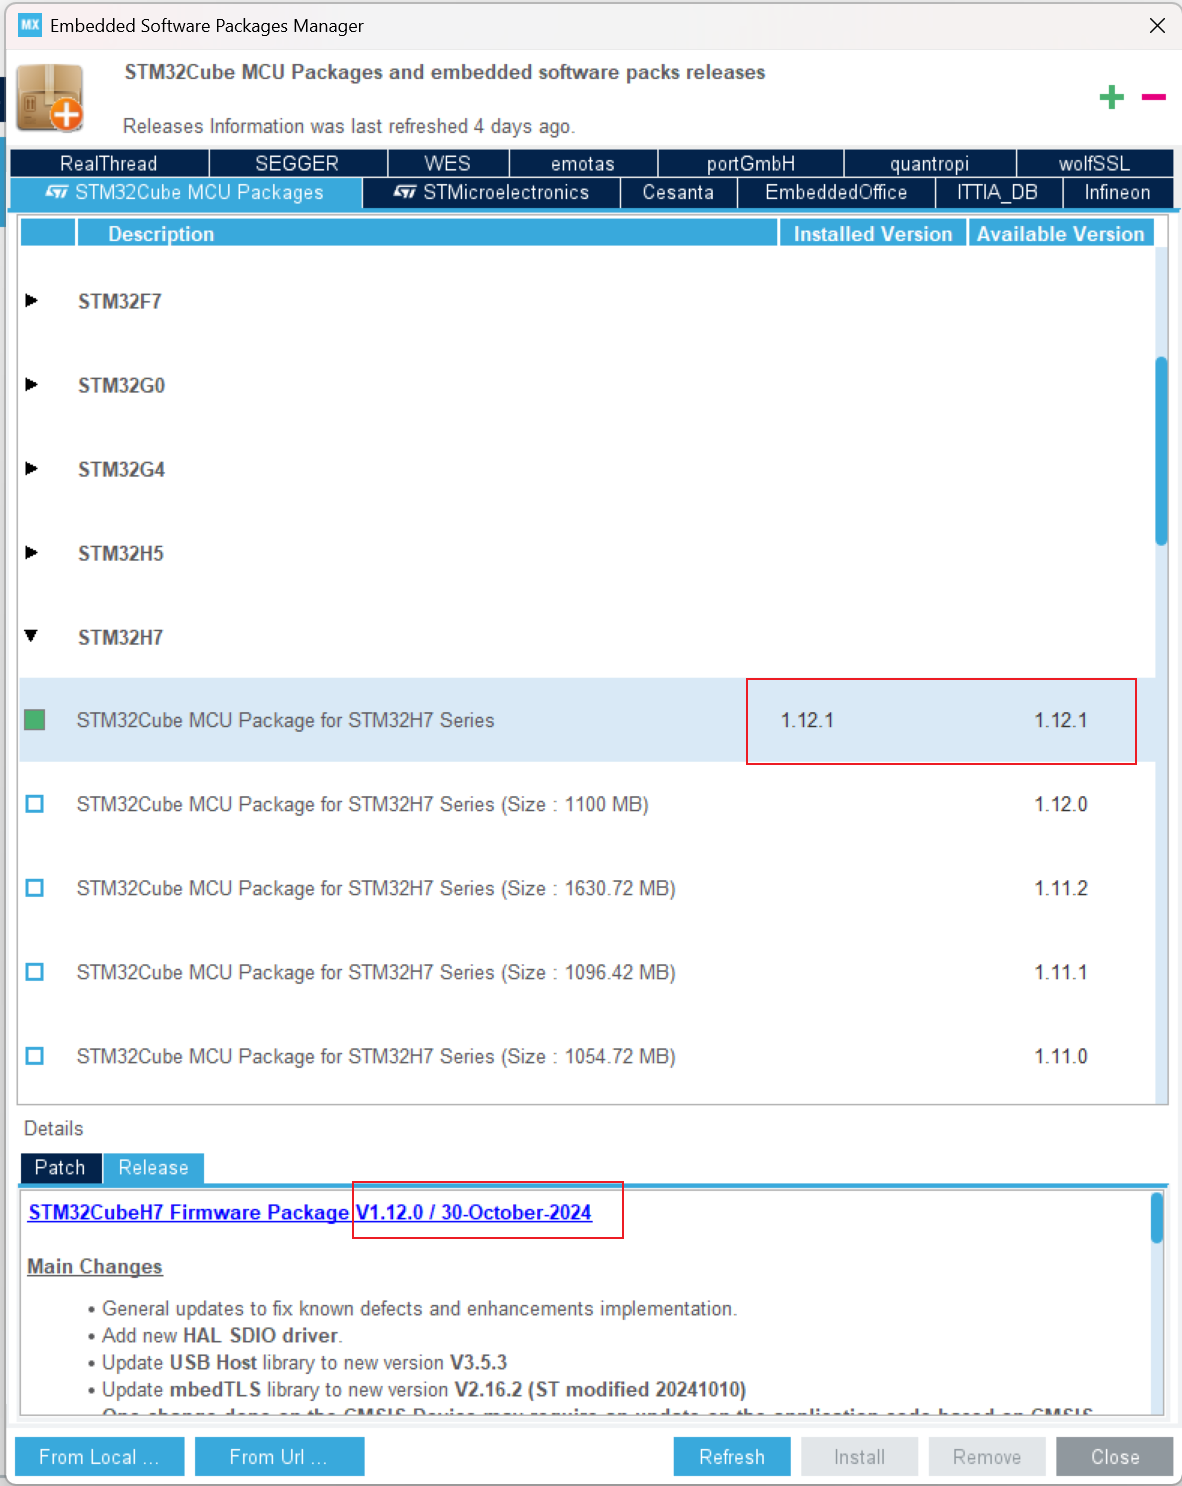Switch to the Patch tab in Details
The image size is (1182, 1486).
pyautogui.click(x=59, y=1167)
